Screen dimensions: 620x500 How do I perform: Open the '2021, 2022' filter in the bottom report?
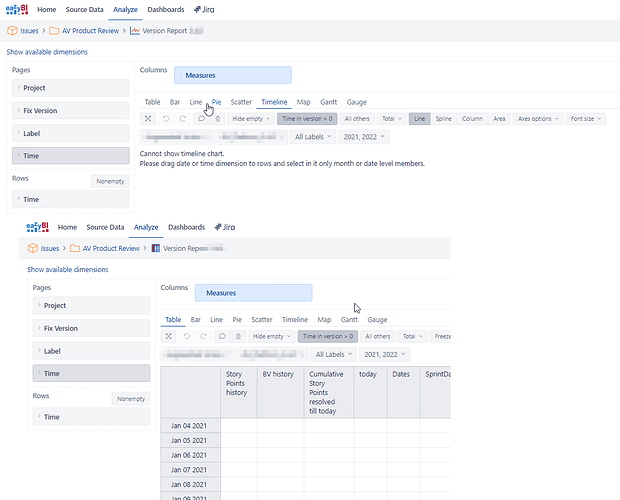pos(384,355)
